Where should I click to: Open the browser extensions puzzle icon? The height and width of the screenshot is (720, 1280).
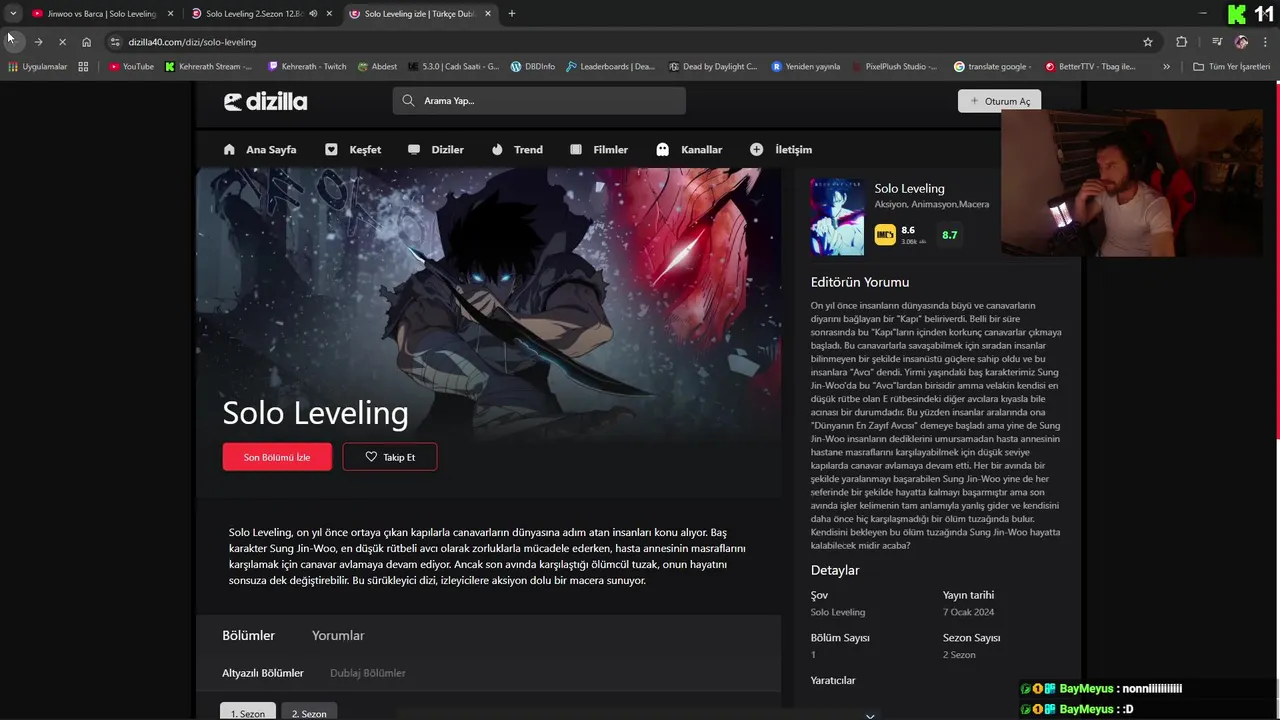(1182, 42)
